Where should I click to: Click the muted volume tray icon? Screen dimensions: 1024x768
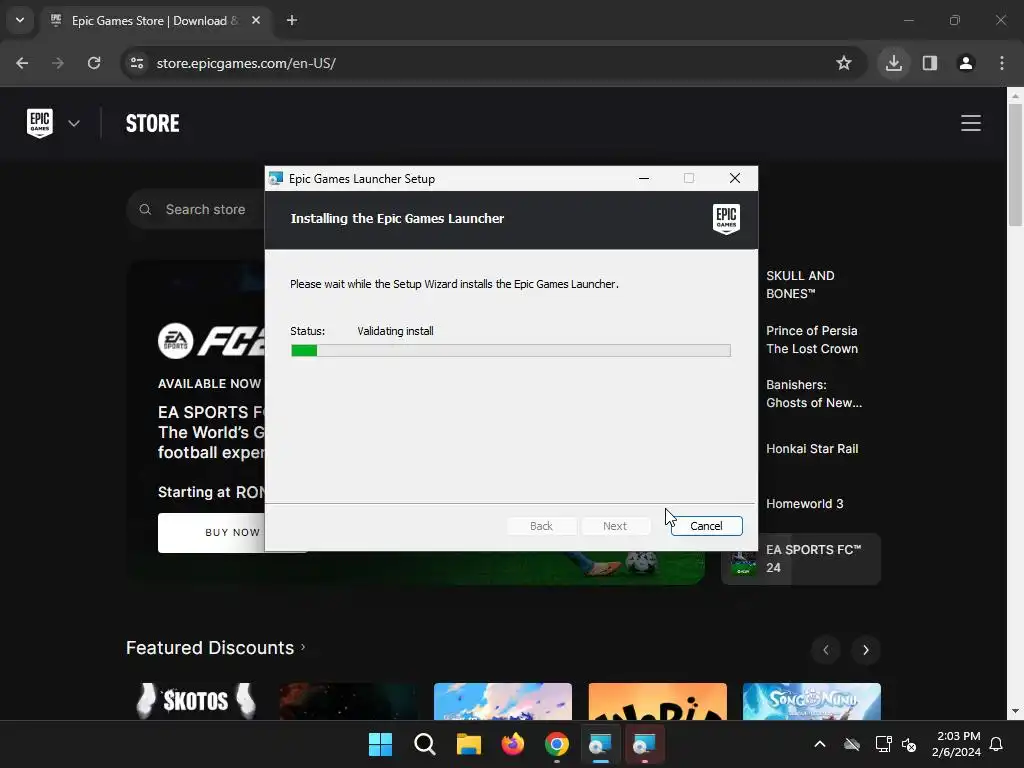click(908, 744)
